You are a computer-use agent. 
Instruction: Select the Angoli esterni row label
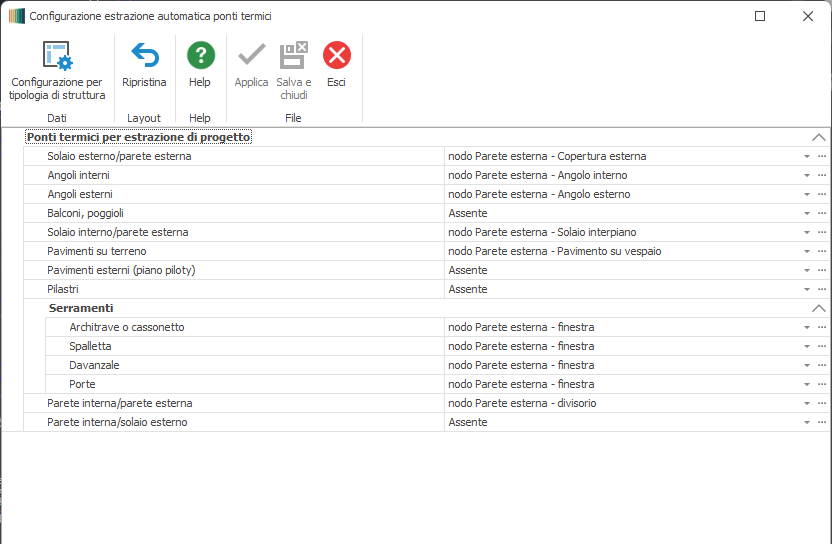tap(80, 194)
